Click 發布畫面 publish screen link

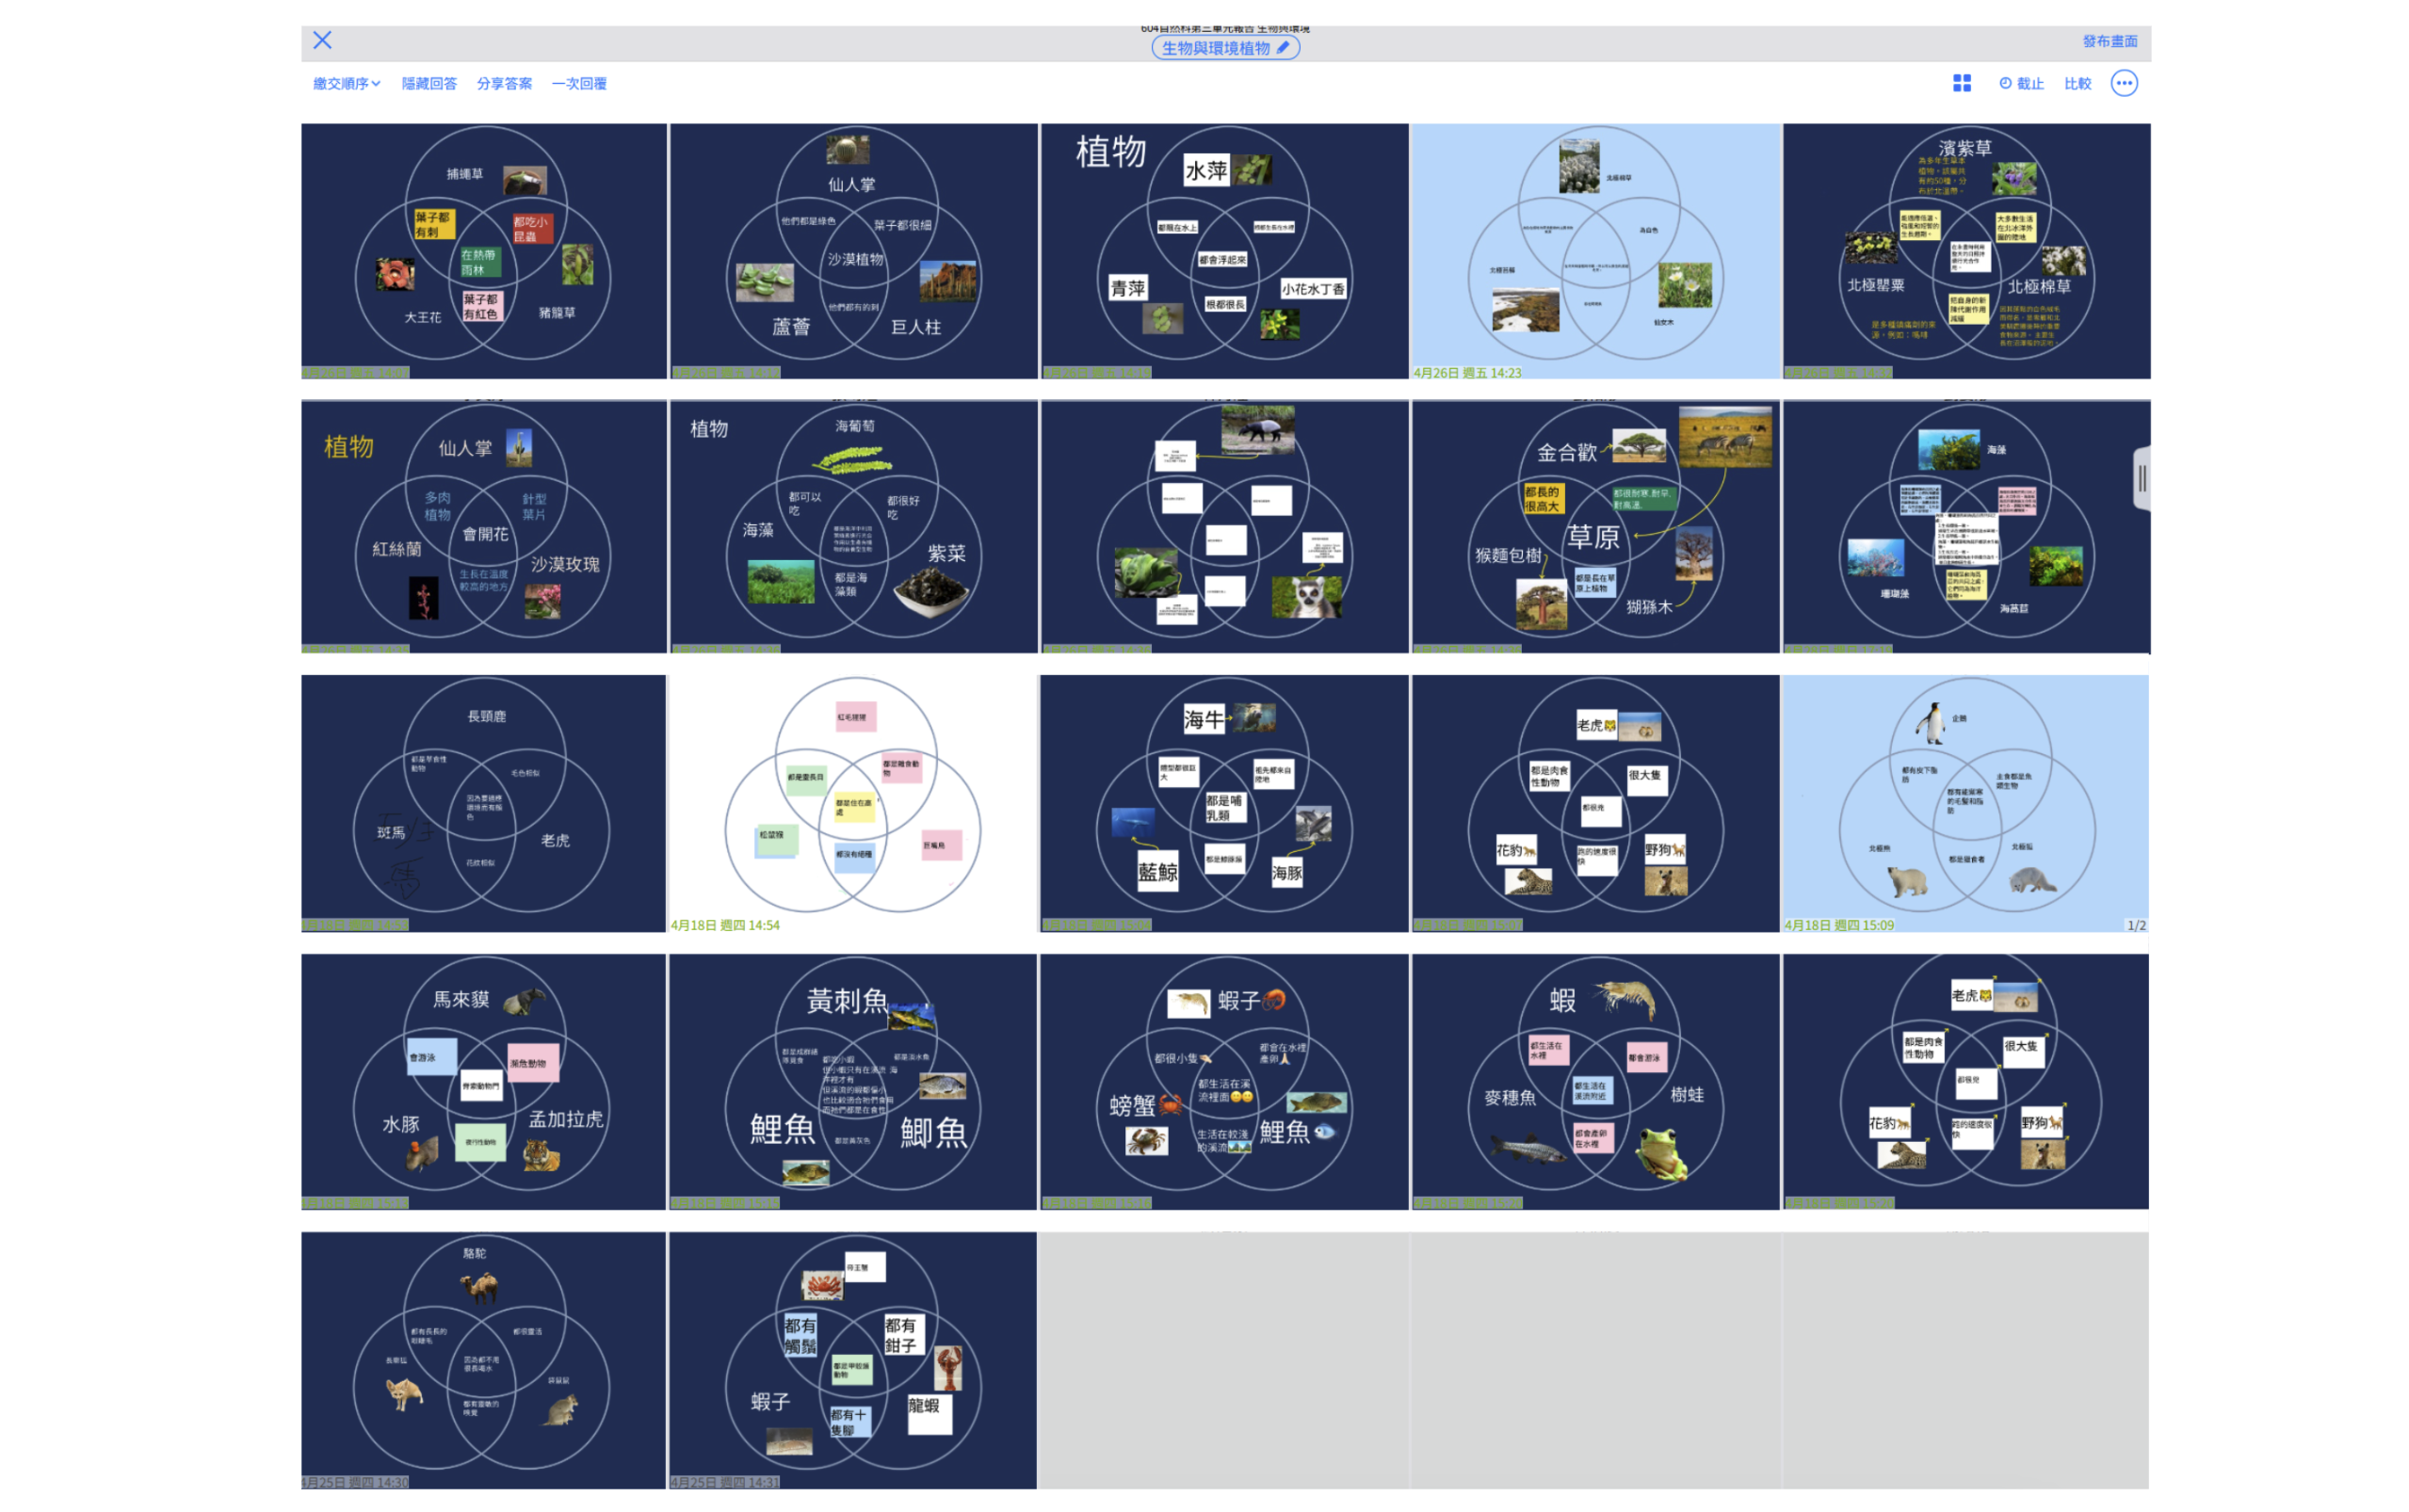pos(2109,41)
